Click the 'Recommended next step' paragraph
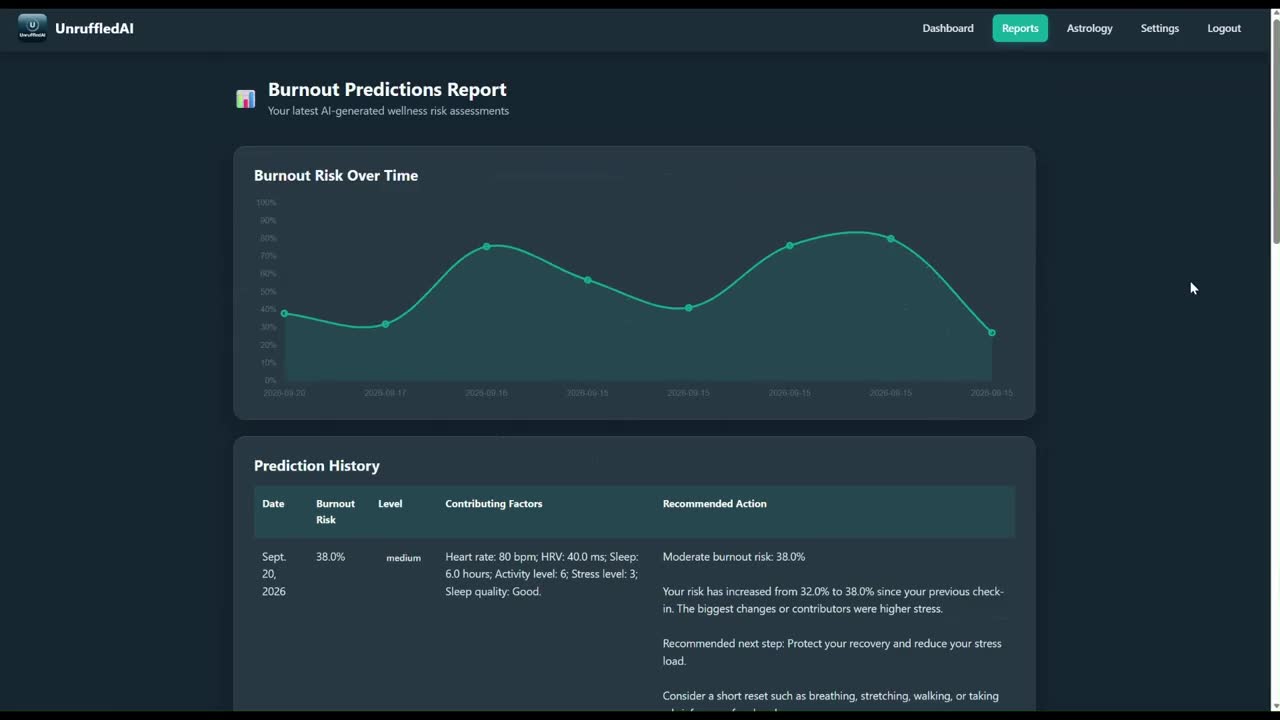The height and width of the screenshot is (720, 1280). 832,652
